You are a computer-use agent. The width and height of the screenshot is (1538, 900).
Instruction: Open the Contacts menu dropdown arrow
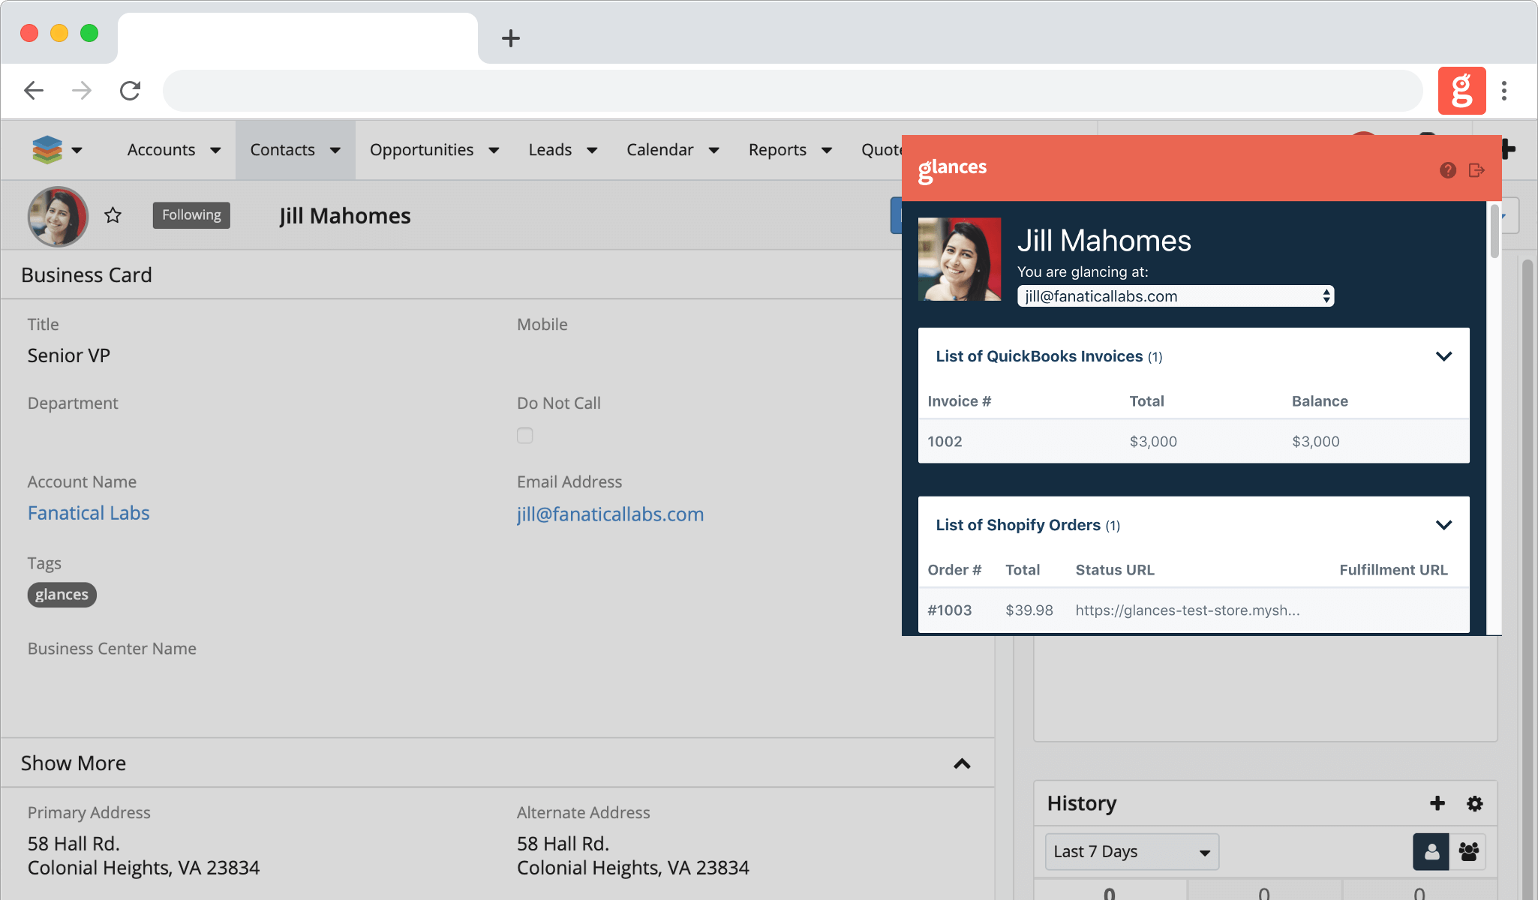(335, 150)
